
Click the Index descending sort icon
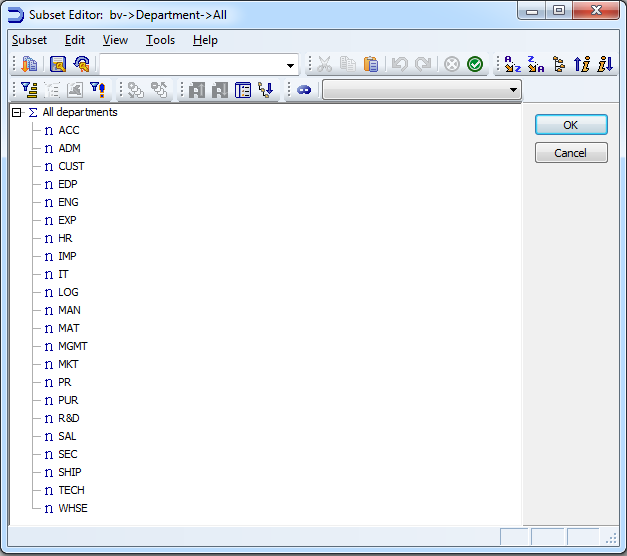[605, 64]
